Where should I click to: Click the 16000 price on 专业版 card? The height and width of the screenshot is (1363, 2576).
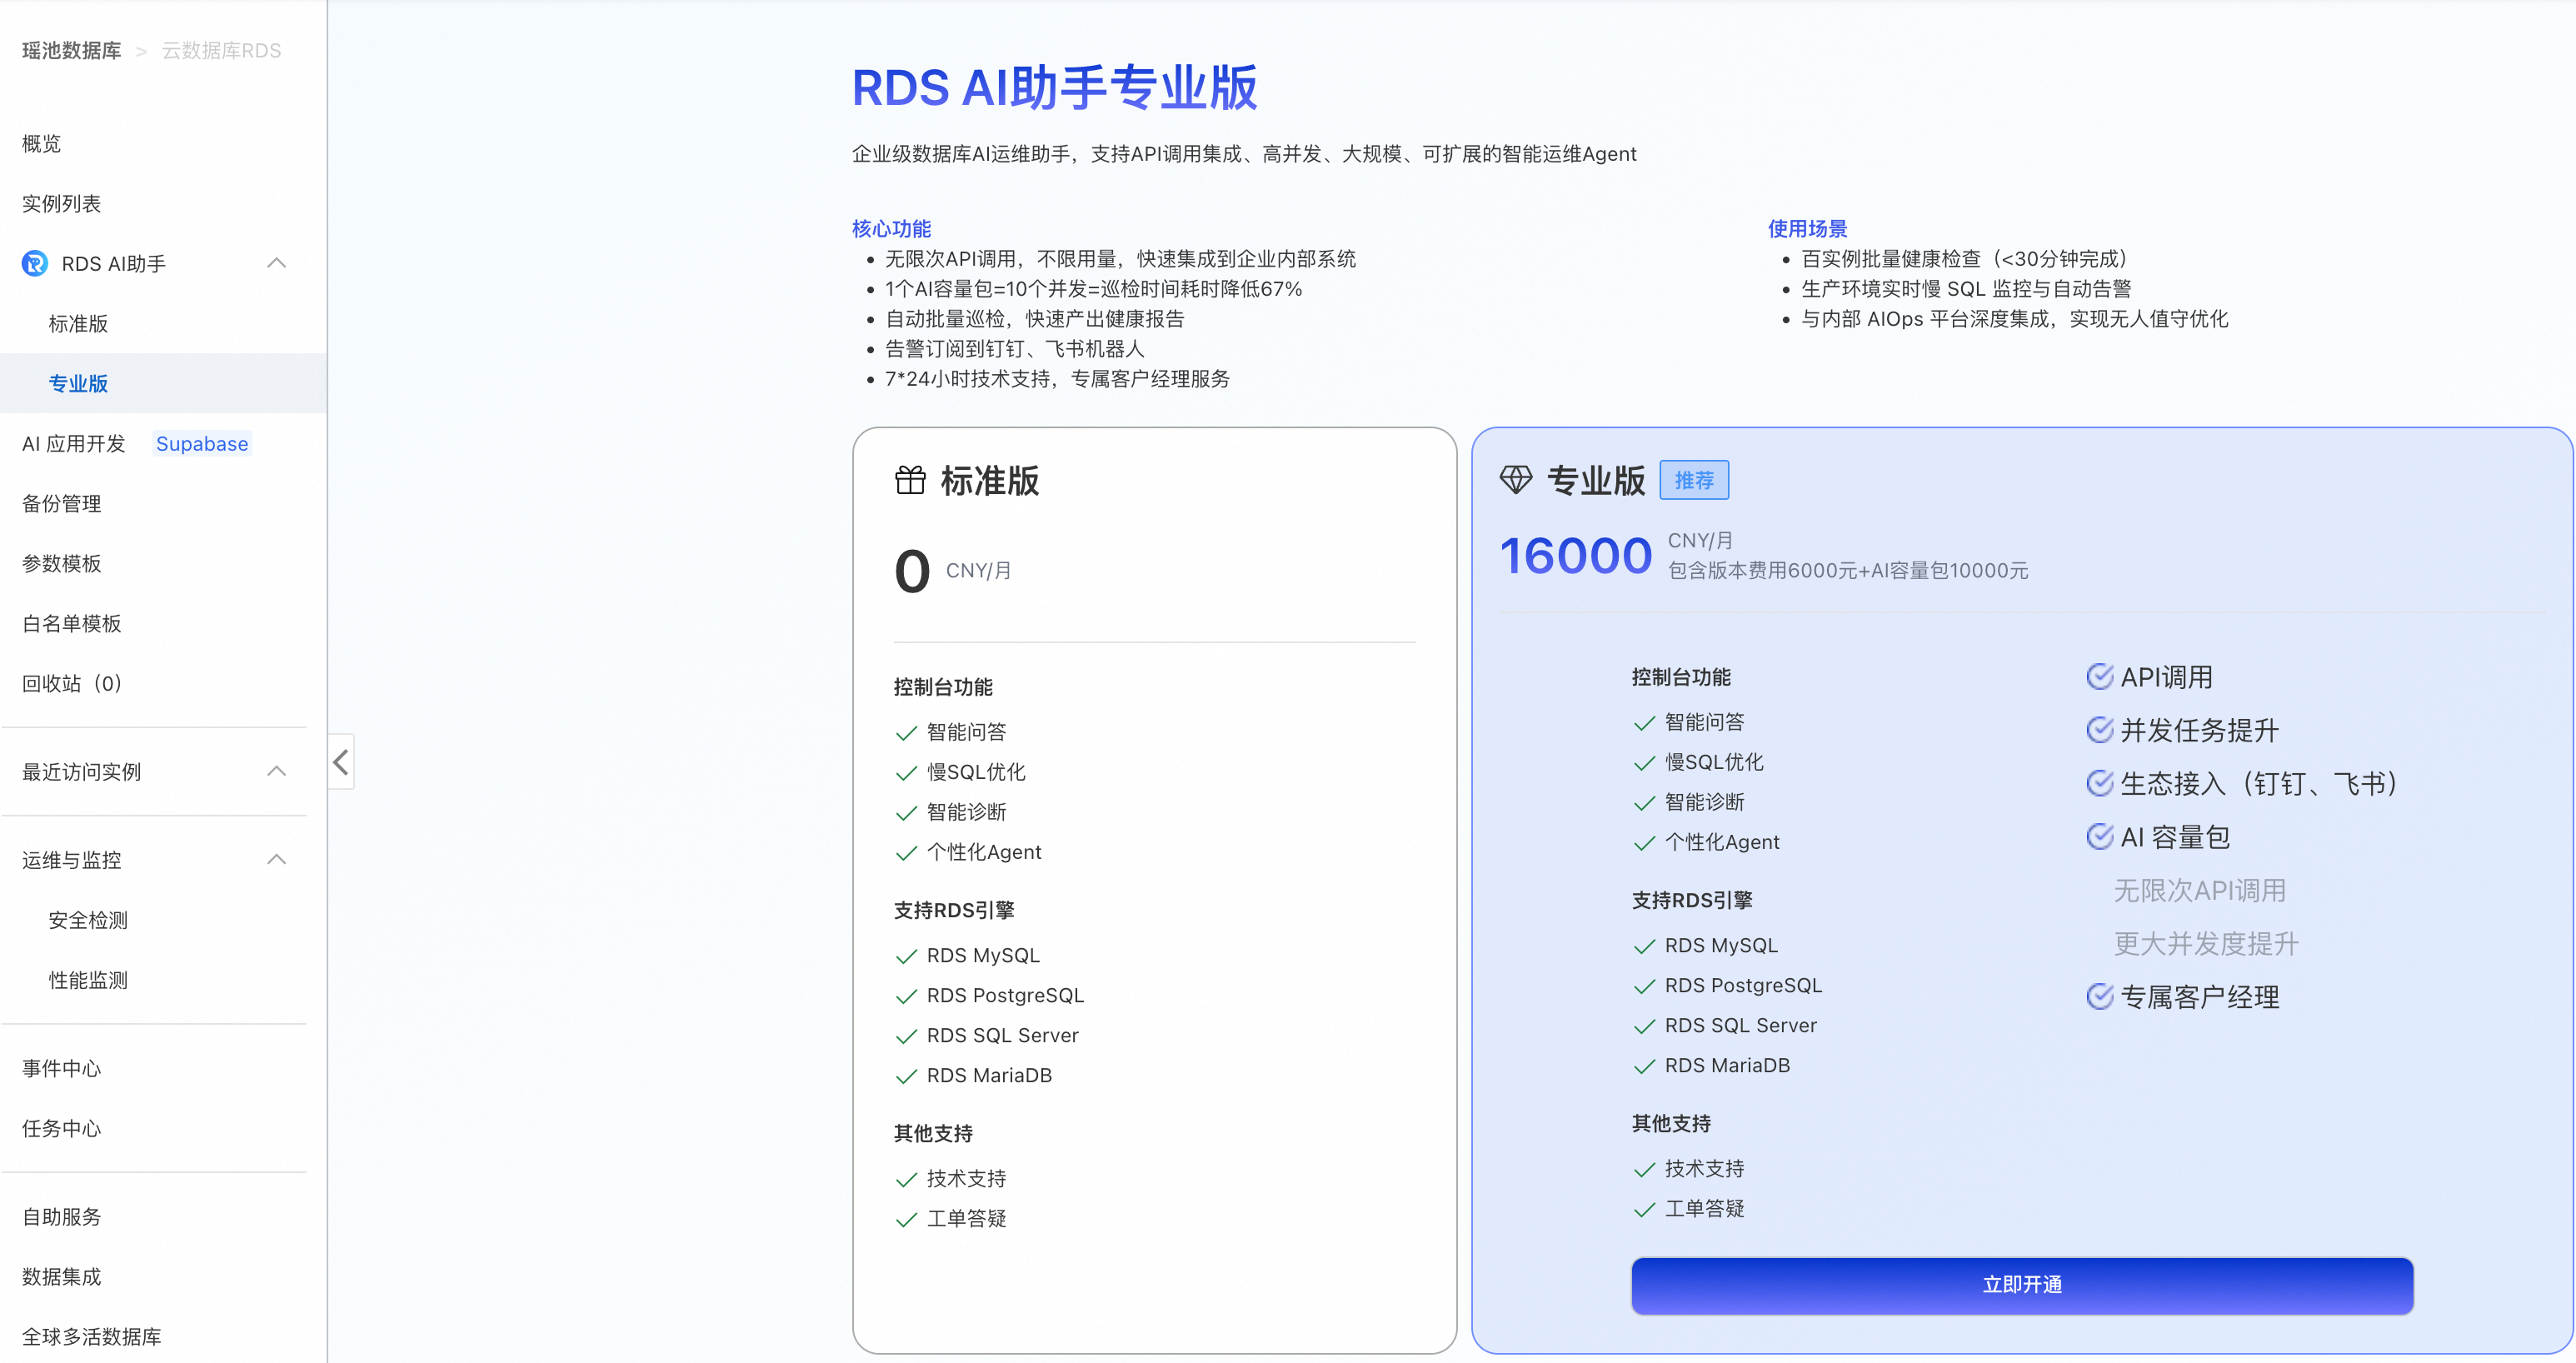tap(1575, 556)
